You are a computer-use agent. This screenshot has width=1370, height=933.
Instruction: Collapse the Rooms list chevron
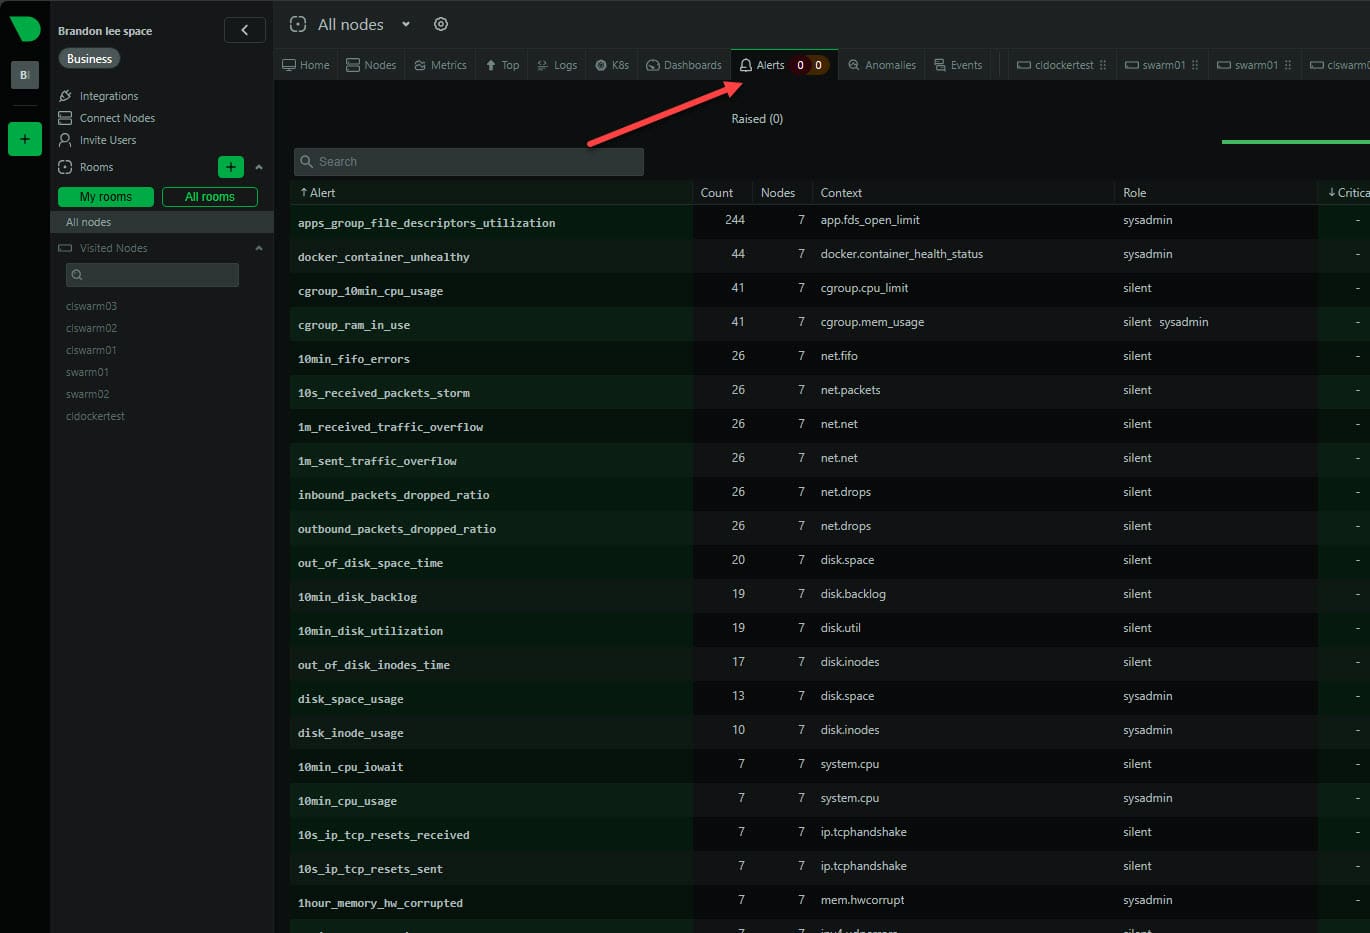tap(259, 167)
